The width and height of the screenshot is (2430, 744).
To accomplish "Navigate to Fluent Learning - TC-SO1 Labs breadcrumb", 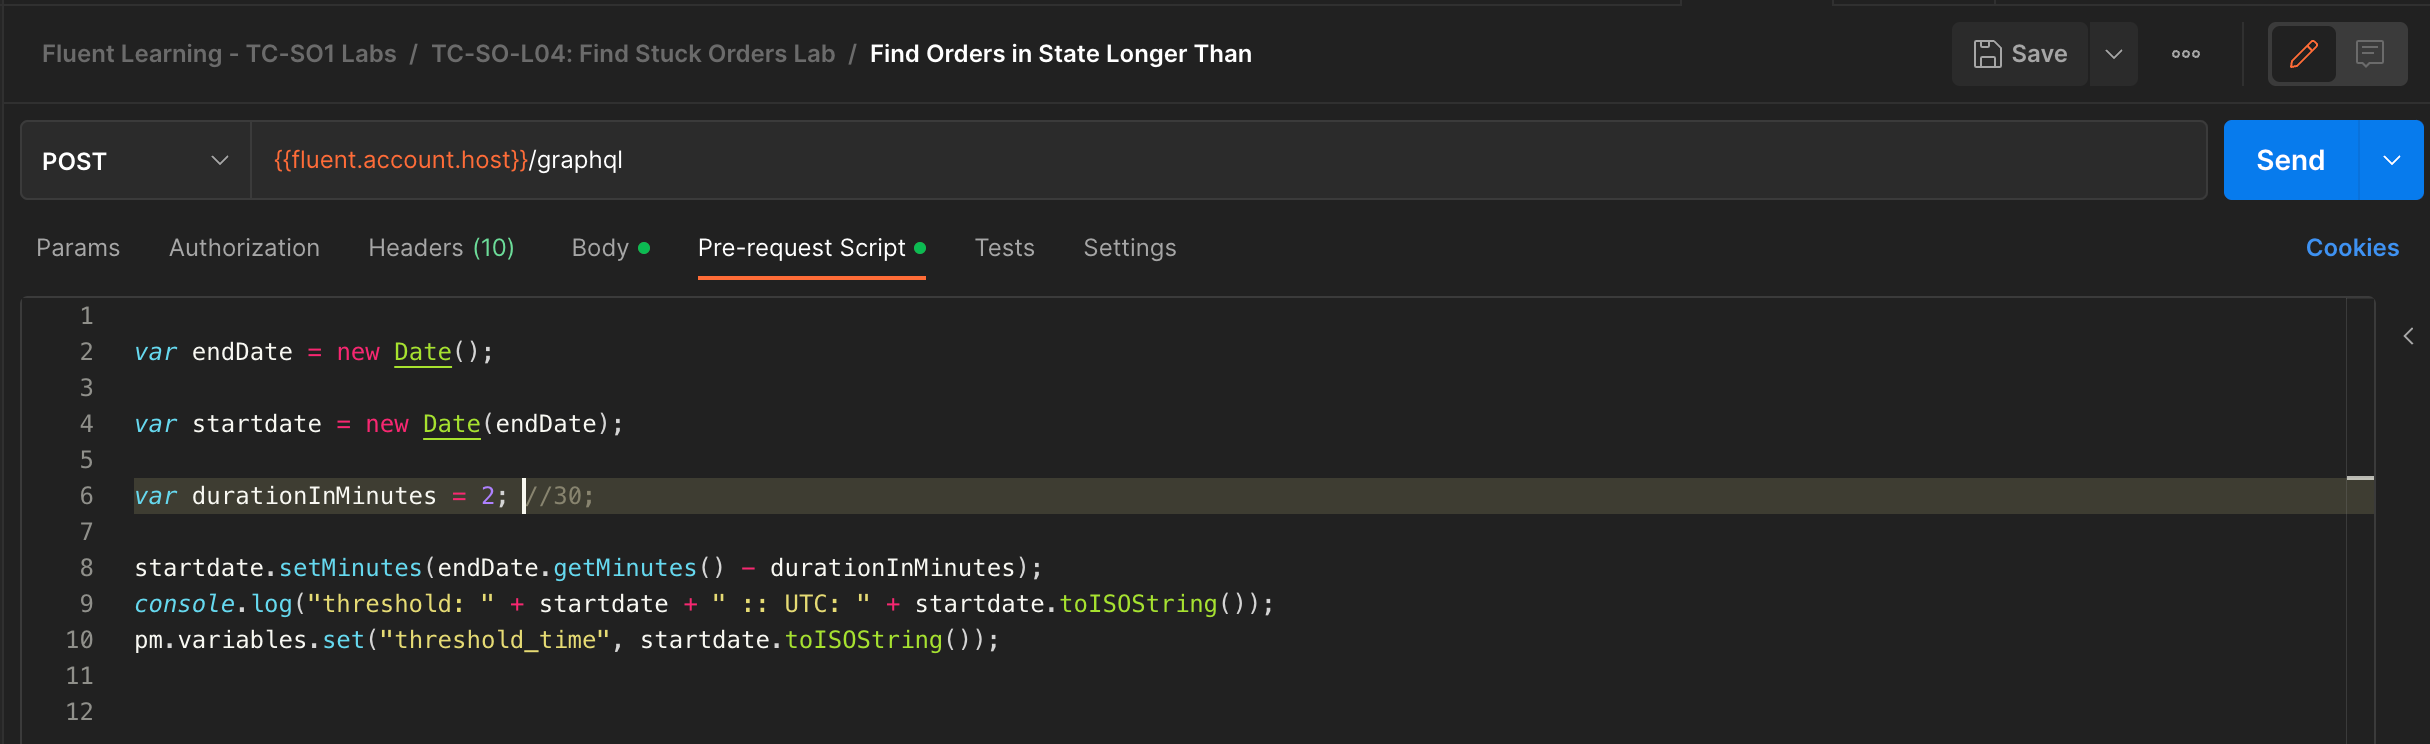I will click(219, 54).
